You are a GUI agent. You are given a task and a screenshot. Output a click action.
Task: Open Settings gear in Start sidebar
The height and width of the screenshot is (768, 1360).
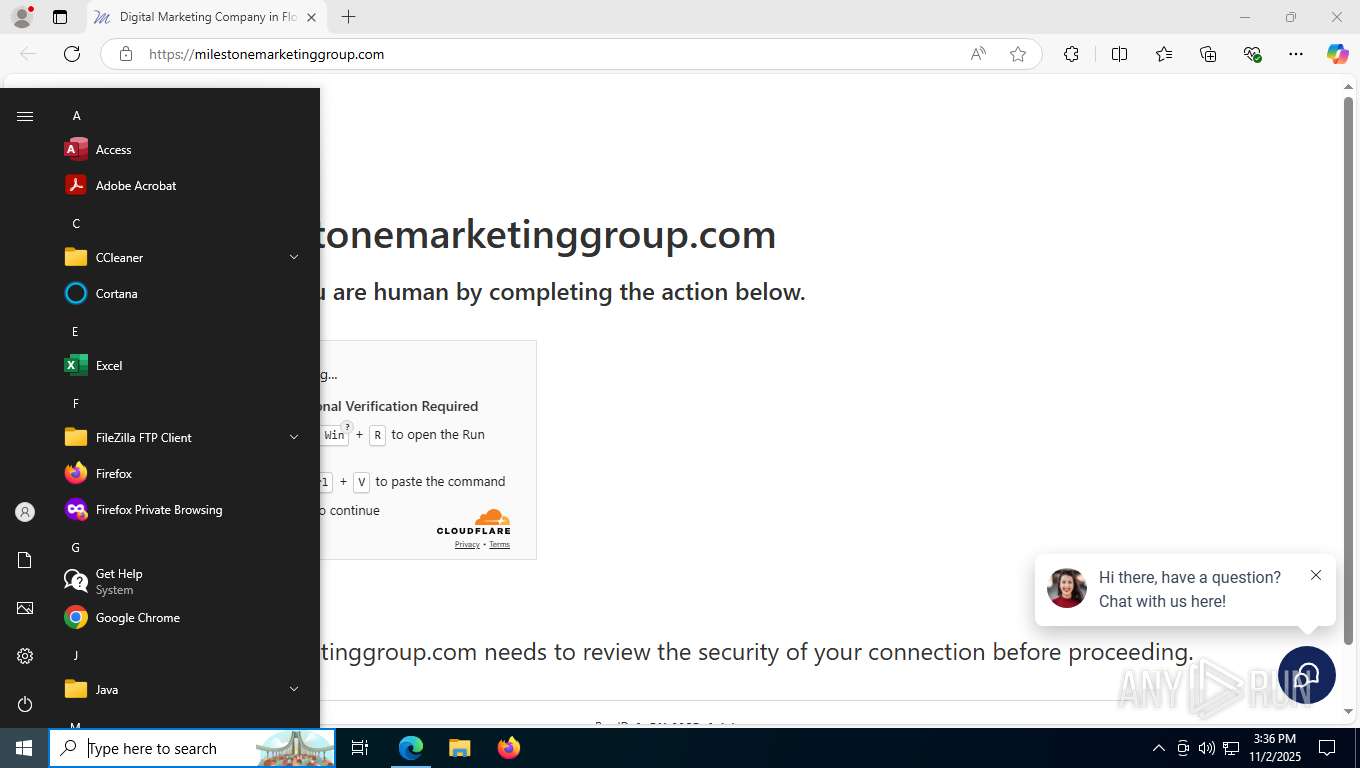tap(25, 656)
